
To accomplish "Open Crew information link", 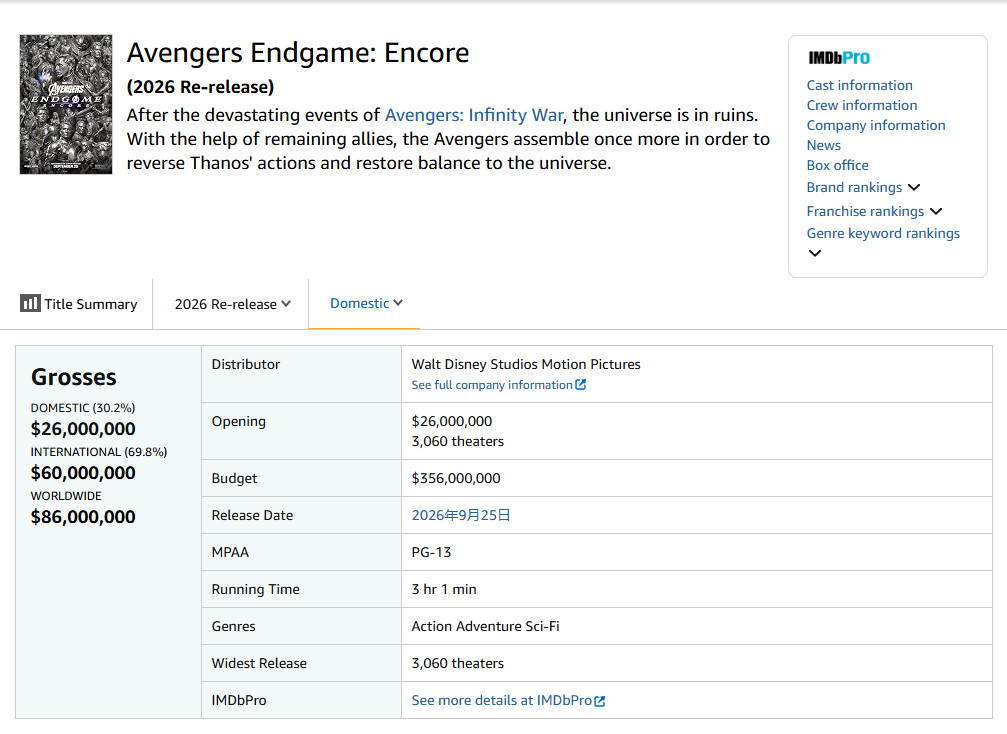I will click(x=862, y=105).
